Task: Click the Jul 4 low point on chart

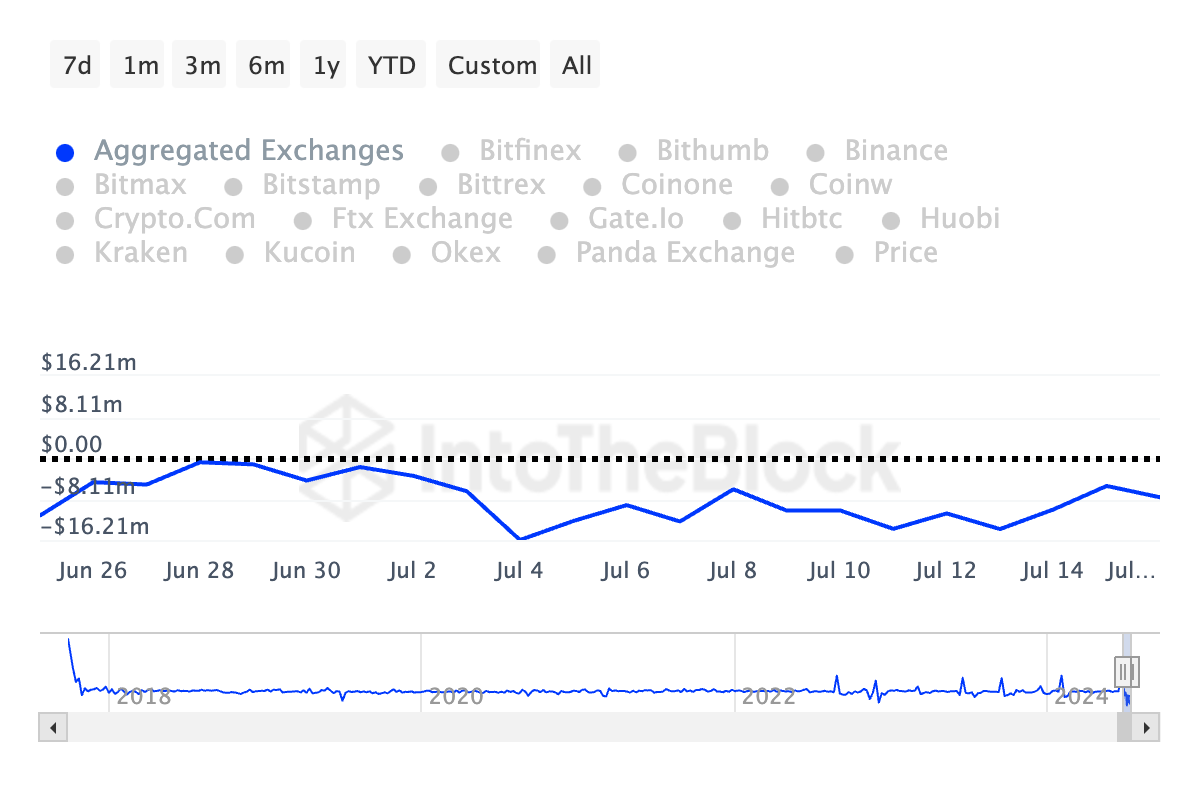Action: click(519, 539)
